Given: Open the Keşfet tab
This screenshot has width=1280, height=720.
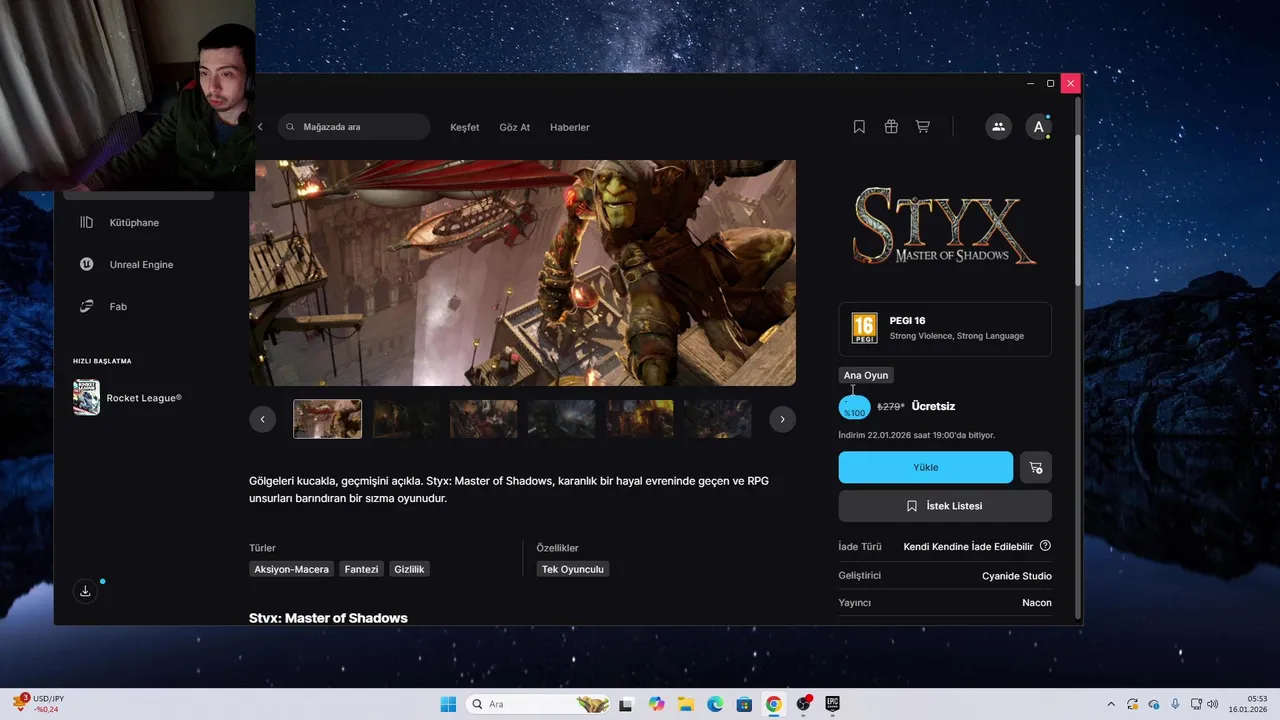Looking at the screenshot, I should click(x=464, y=127).
